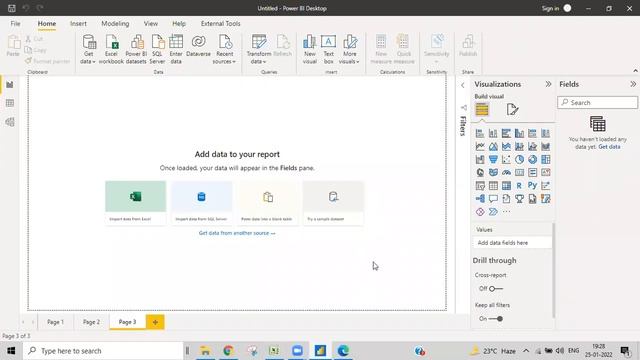Click Sign in at the title bar
Image resolution: width=640 pixels, height=360 pixels.
coord(550,8)
